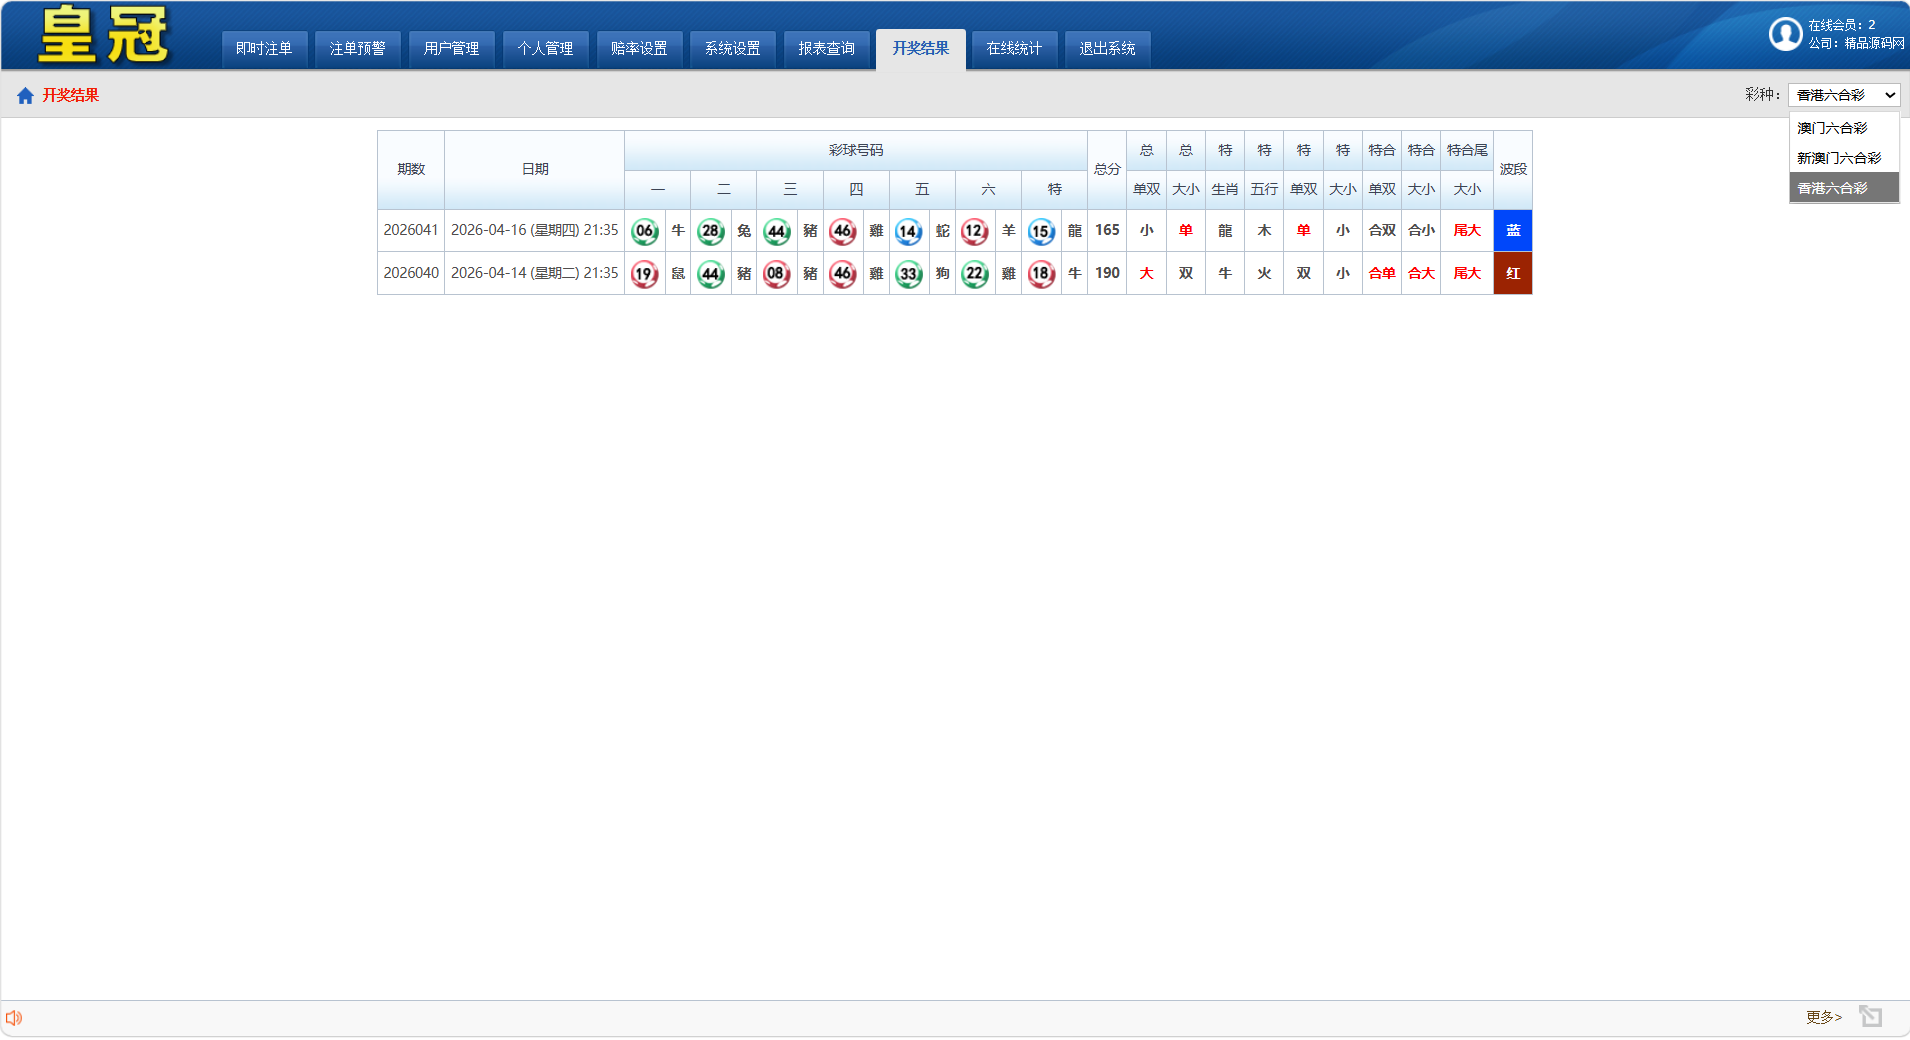
Task: Click the 皇冠 logo
Action: pyautogui.click(x=104, y=35)
